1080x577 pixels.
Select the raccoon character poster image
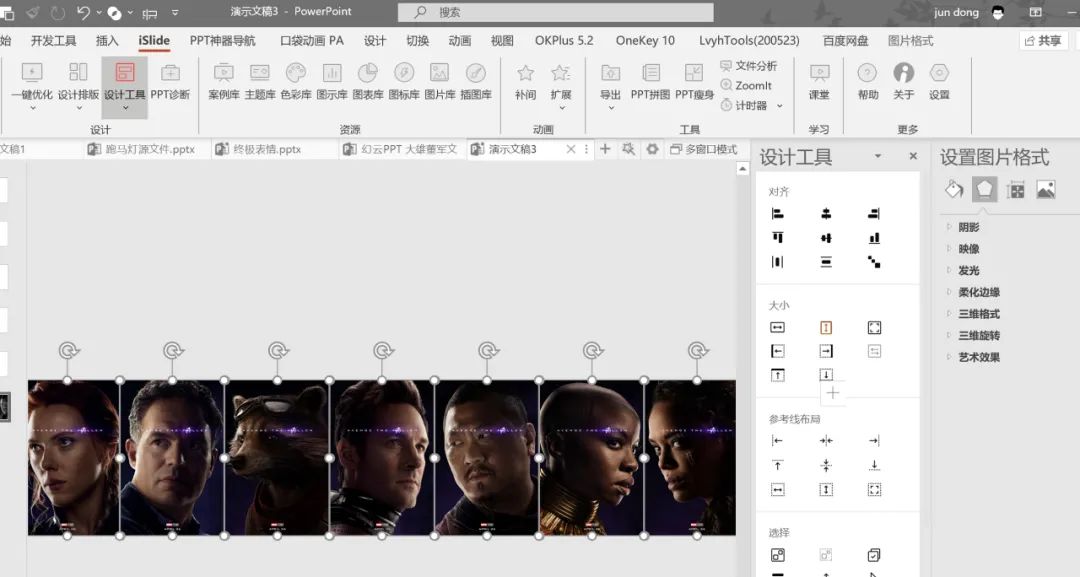(x=277, y=458)
